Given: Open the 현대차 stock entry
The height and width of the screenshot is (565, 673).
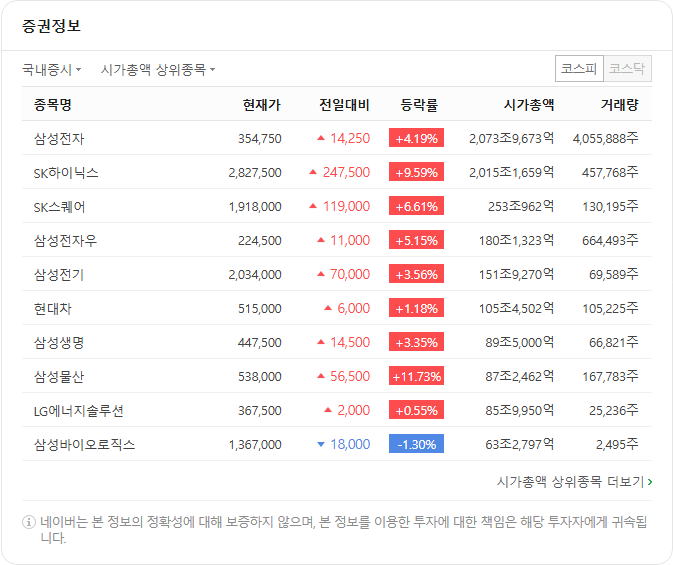Looking at the screenshot, I should pyautogui.click(x=52, y=309).
